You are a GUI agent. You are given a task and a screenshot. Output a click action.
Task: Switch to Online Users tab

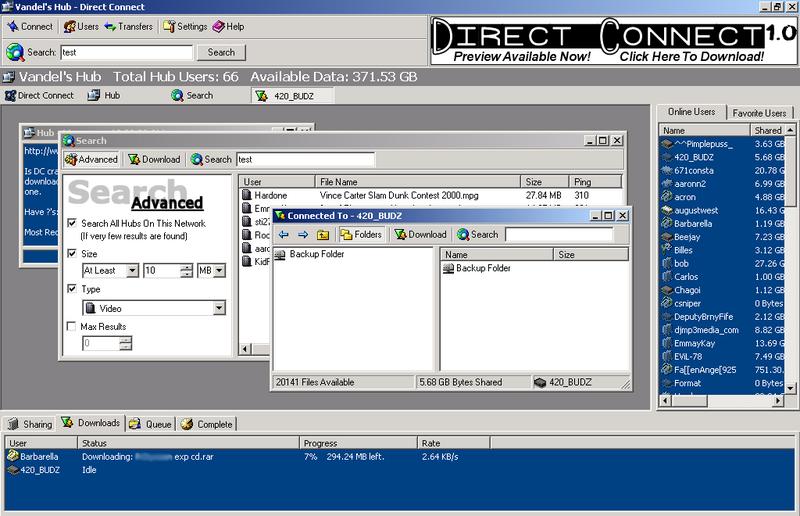click(691, 112)
